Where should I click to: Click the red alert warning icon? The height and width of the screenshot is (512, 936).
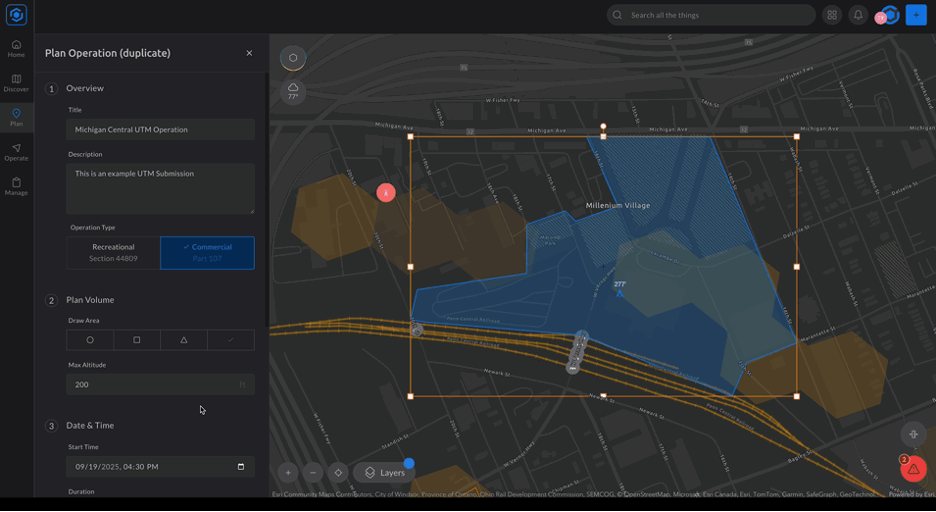coord(913,468)
